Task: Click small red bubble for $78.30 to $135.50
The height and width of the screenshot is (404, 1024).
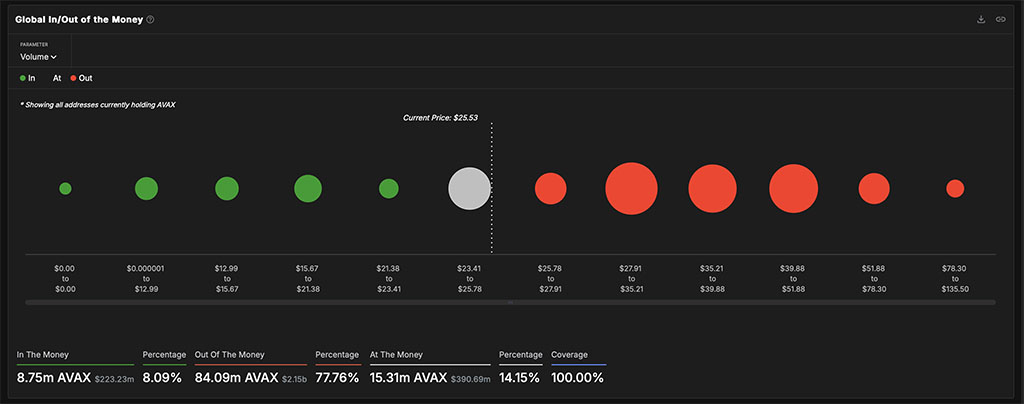Action: 955,189
